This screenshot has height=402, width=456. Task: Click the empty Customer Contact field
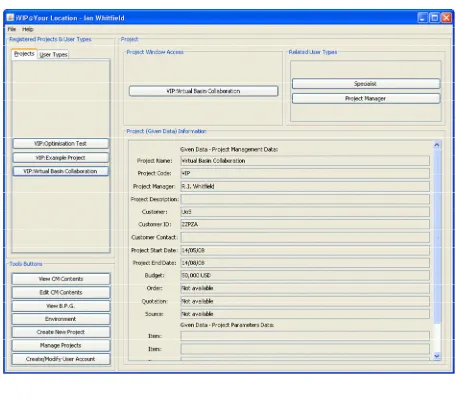click(x=305, y=237)
